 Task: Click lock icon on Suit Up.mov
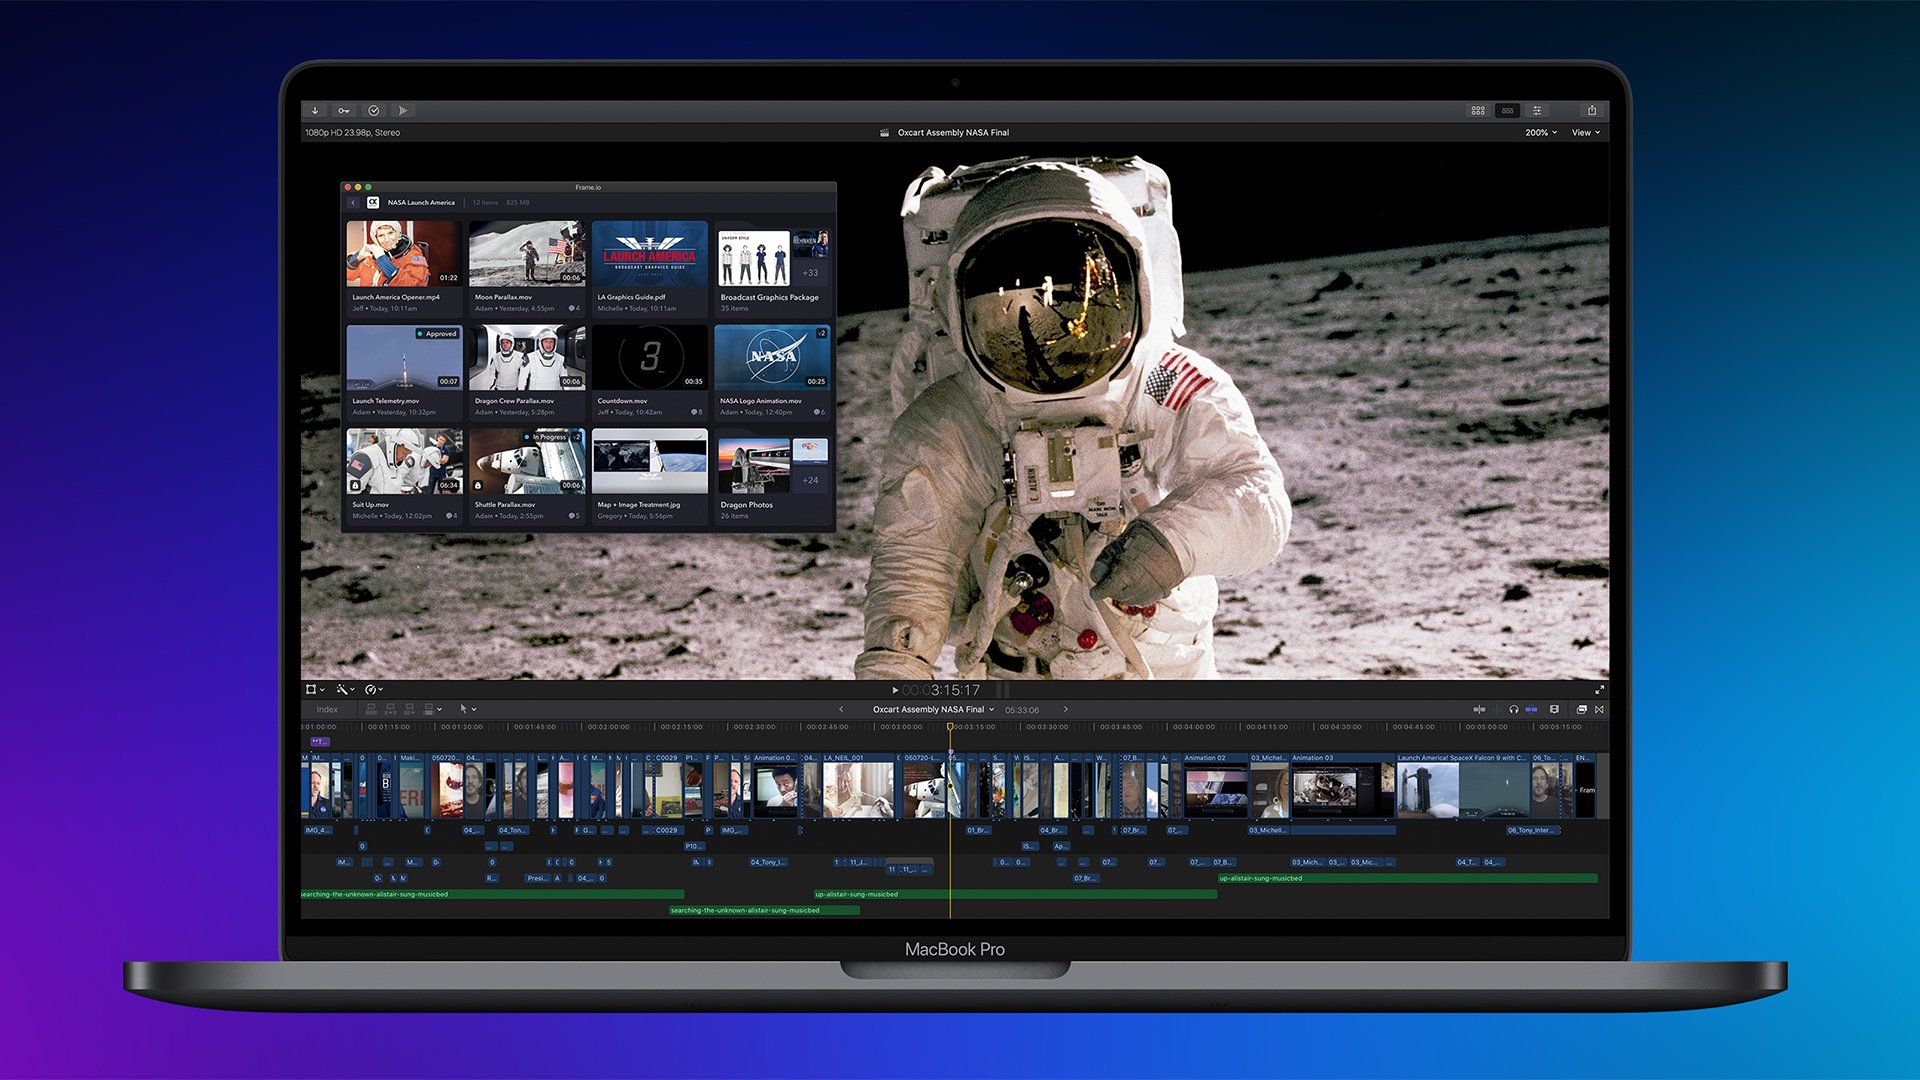click(355, 485)
